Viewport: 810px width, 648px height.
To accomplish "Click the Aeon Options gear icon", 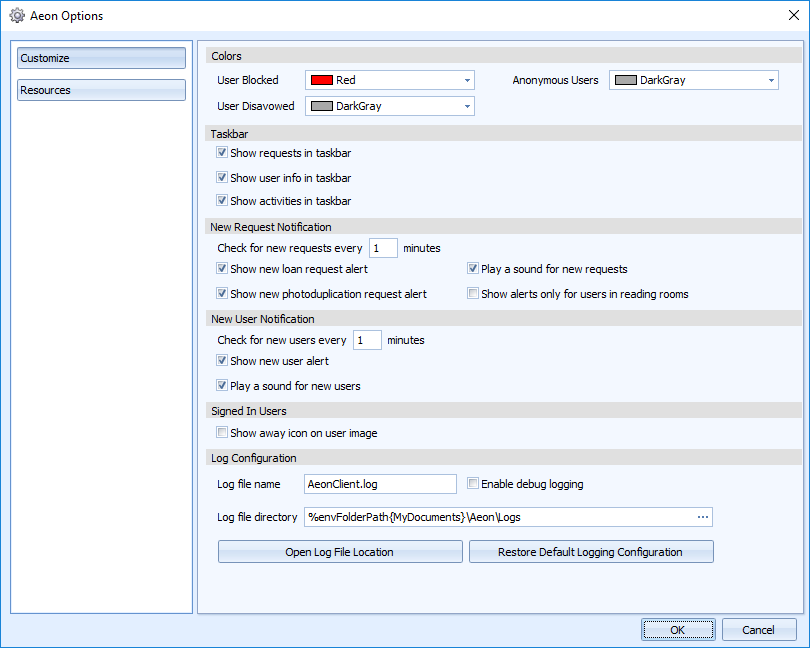I will pos(16,16).
